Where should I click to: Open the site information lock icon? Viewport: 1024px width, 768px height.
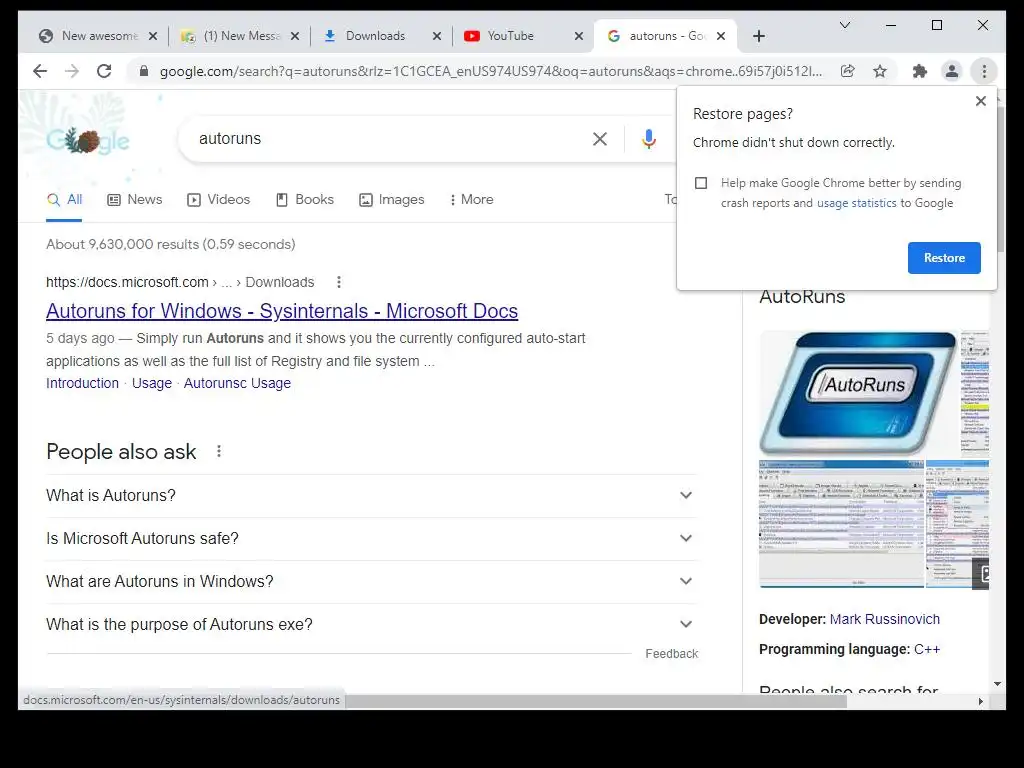coord(144,71)
